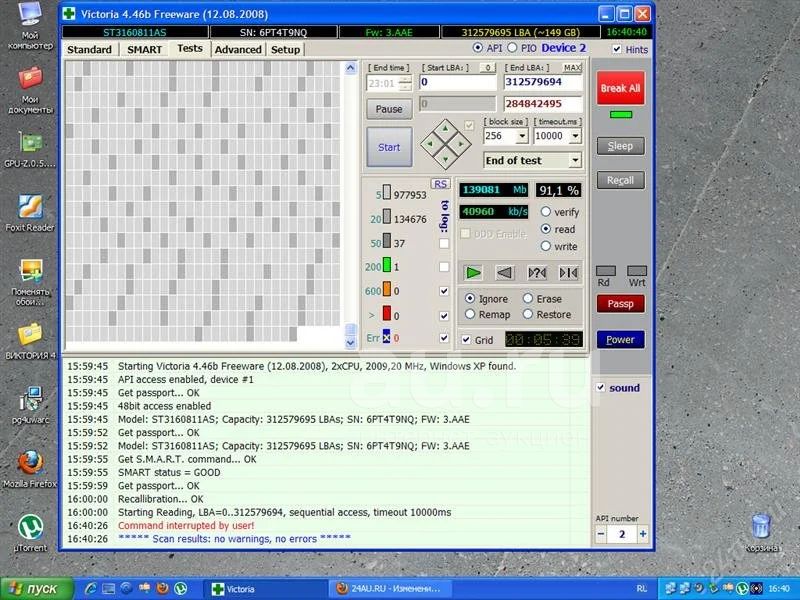
Task: Click the Passp button
Action: click(x=620, y=304)
